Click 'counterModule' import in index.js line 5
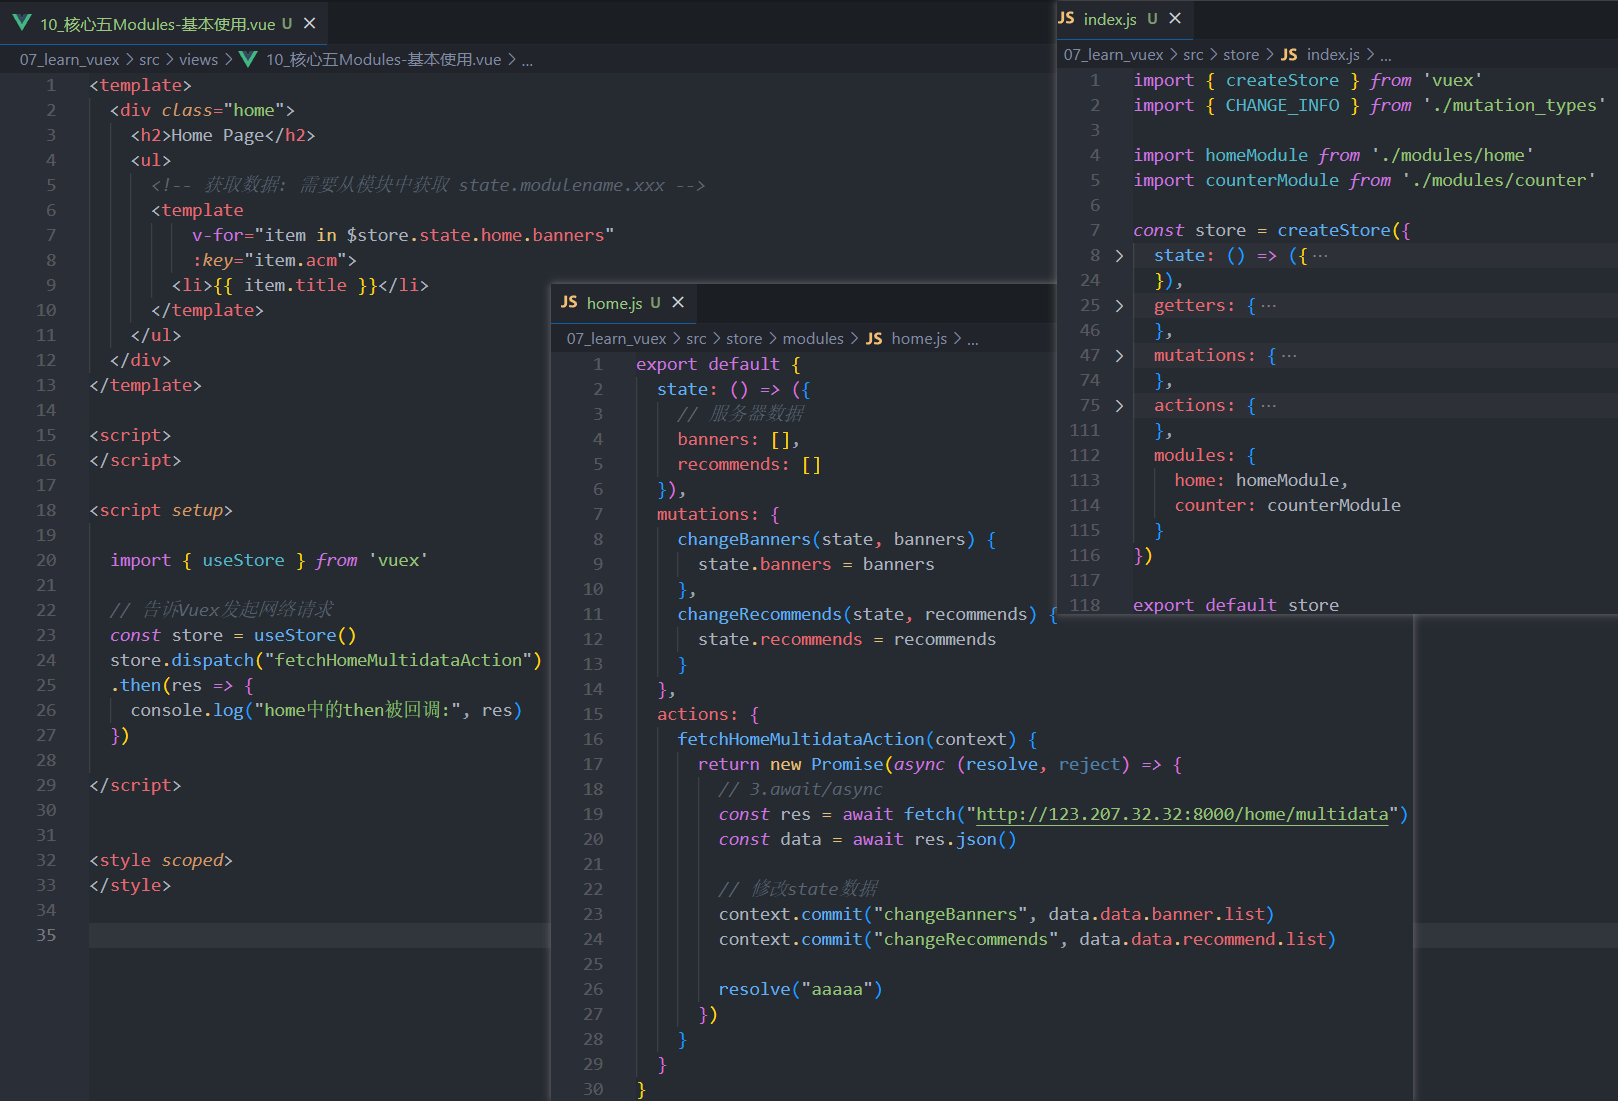 tap(1272, 180)
